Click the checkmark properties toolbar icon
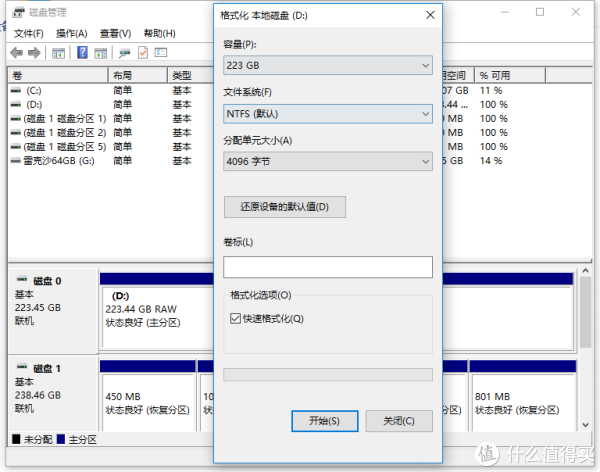The height and width of the screenshot is (472, 600). [x=143, y=52]
